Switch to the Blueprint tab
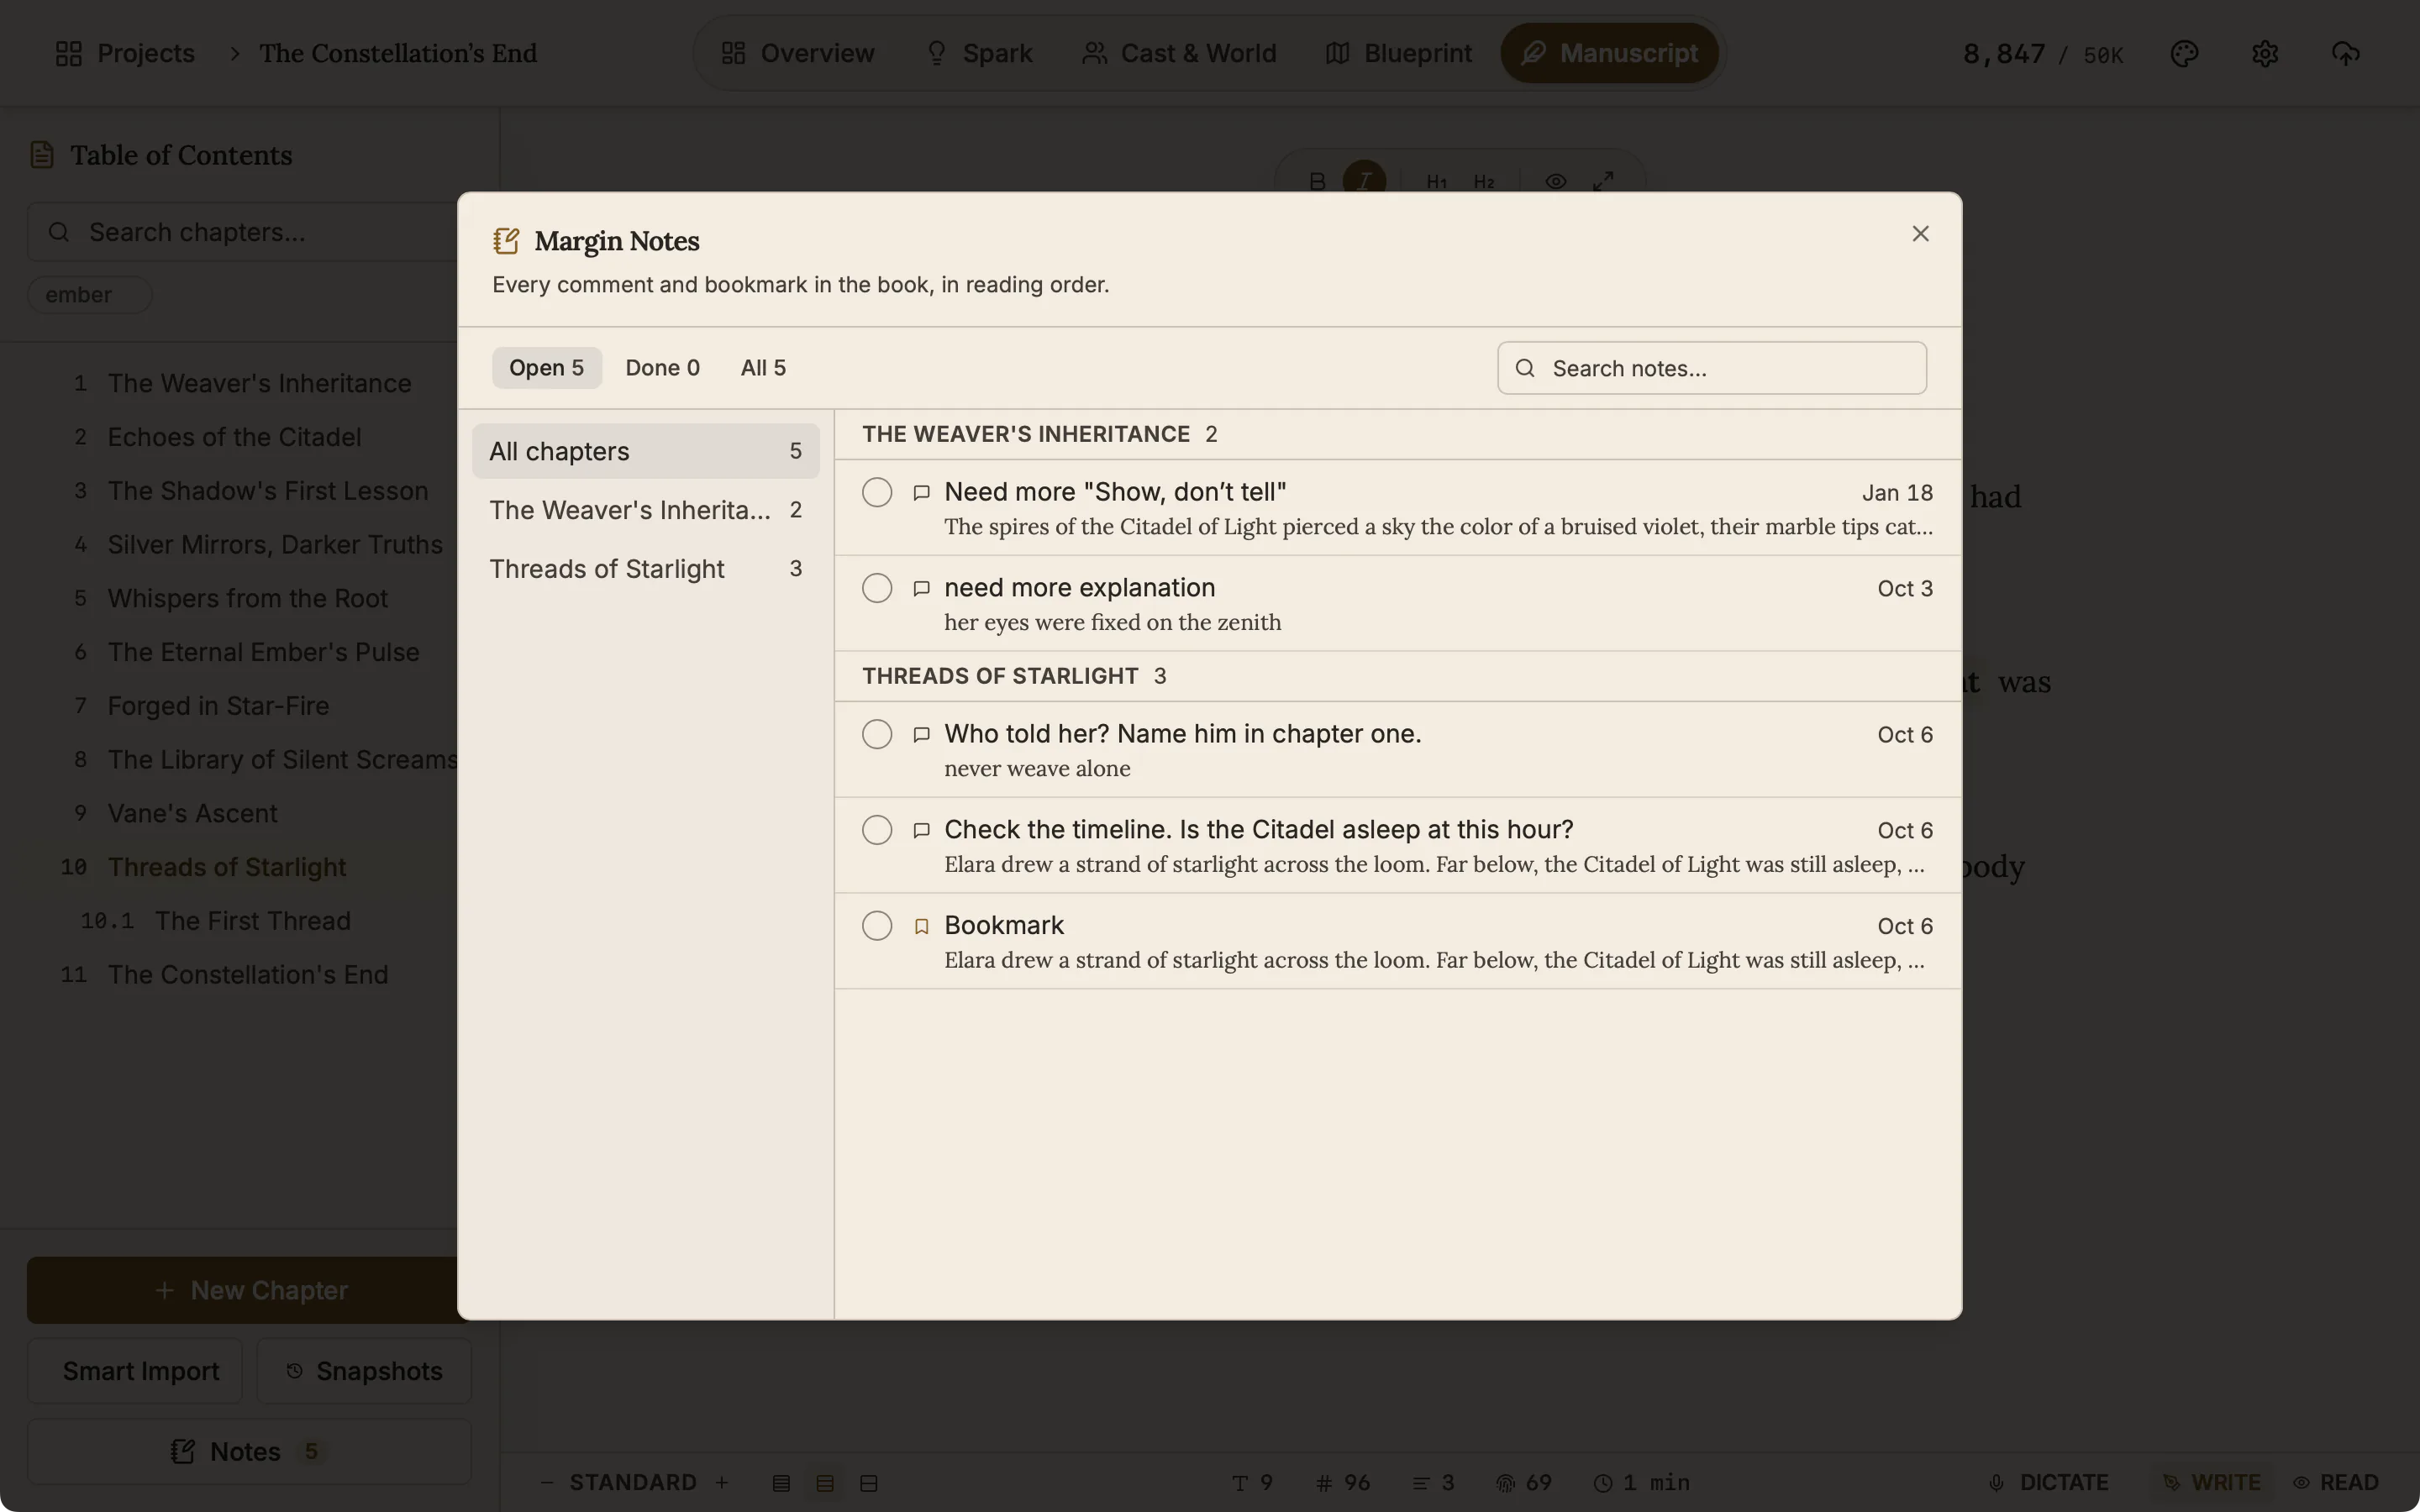This screenshot has height=1512, width=2420. (1398, 53)
